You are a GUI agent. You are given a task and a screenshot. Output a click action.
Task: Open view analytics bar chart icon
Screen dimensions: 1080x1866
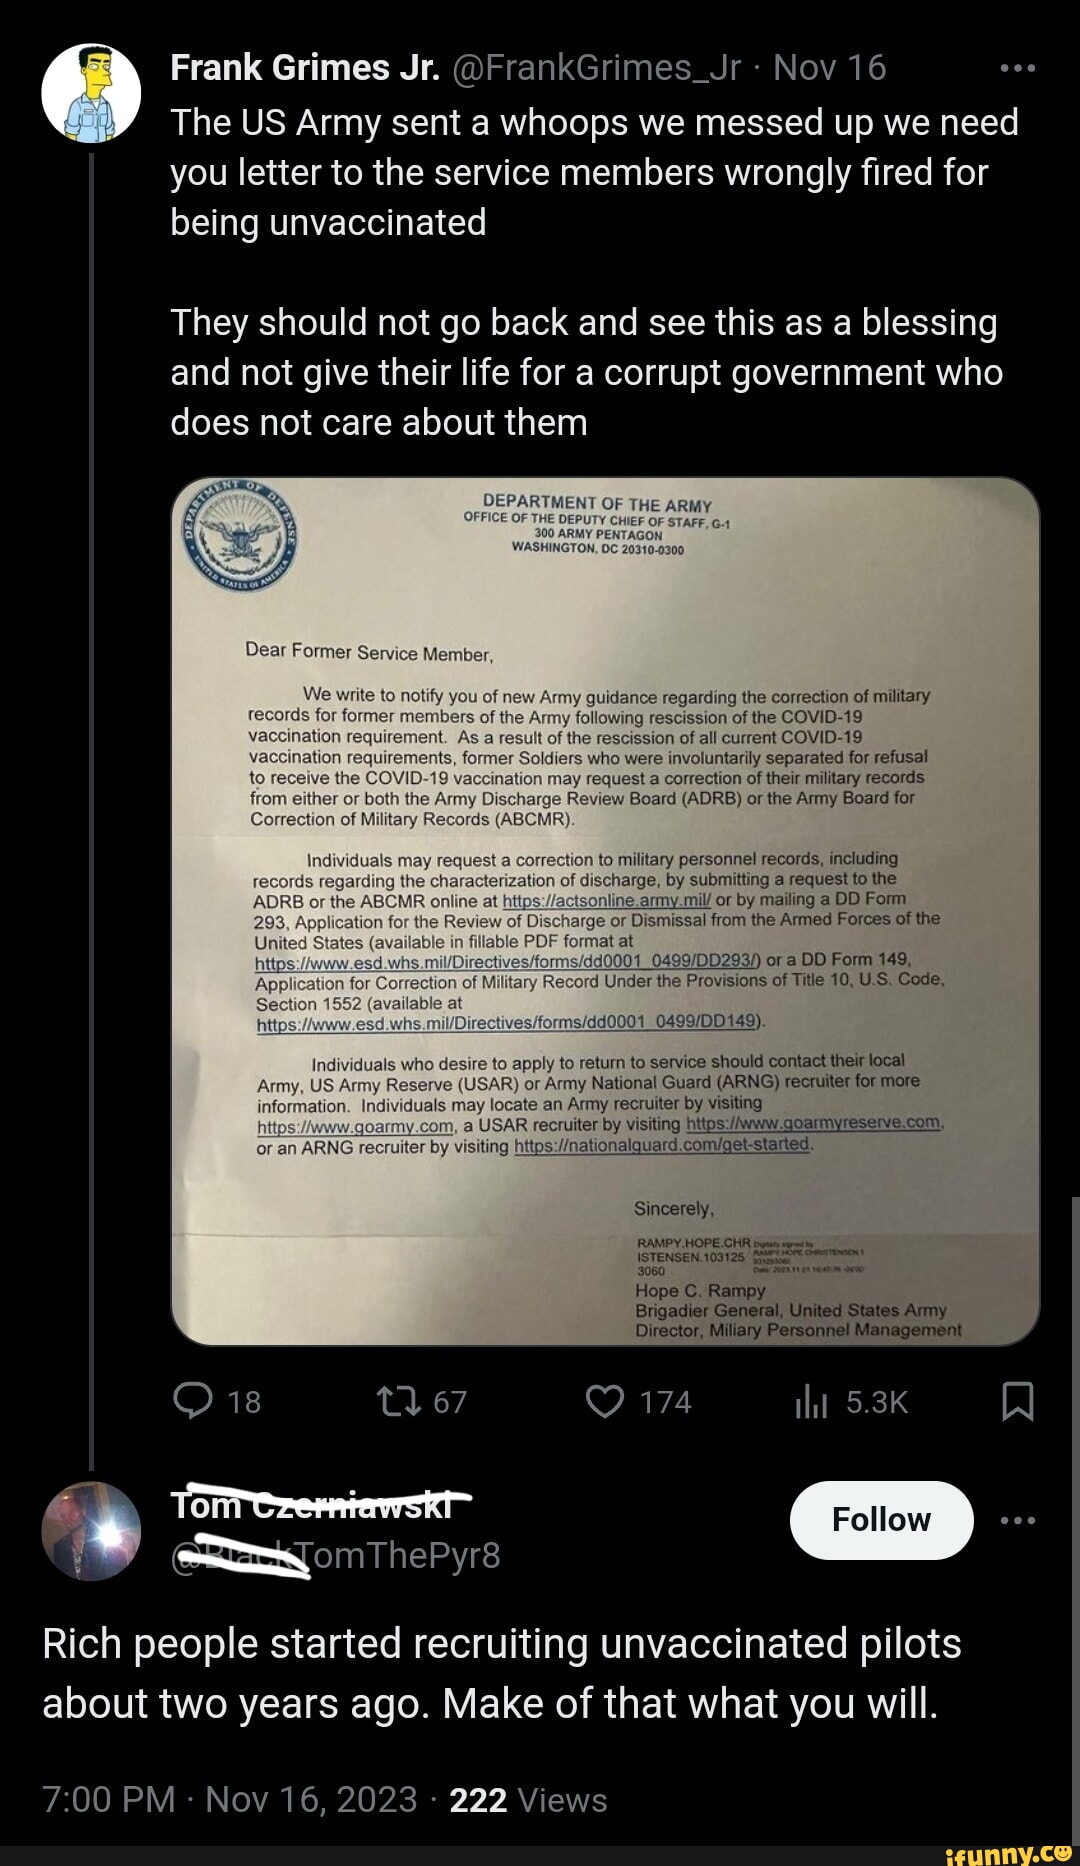pos(811,1403)
